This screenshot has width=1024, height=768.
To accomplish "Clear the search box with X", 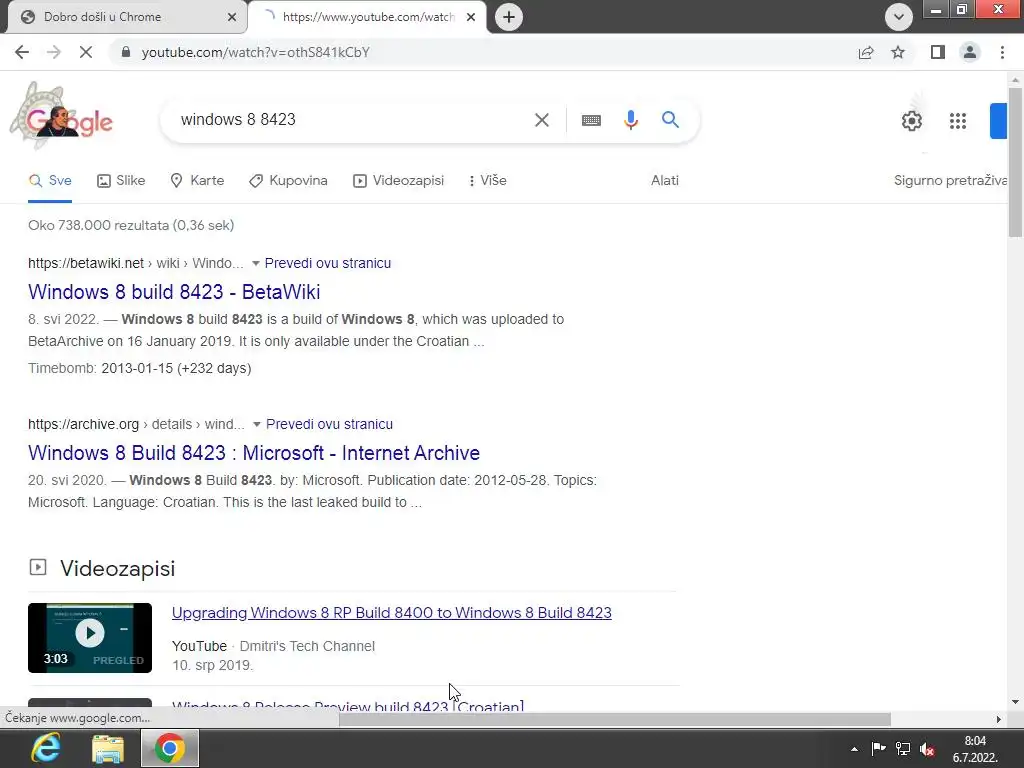I will click(x=541, y=120).
